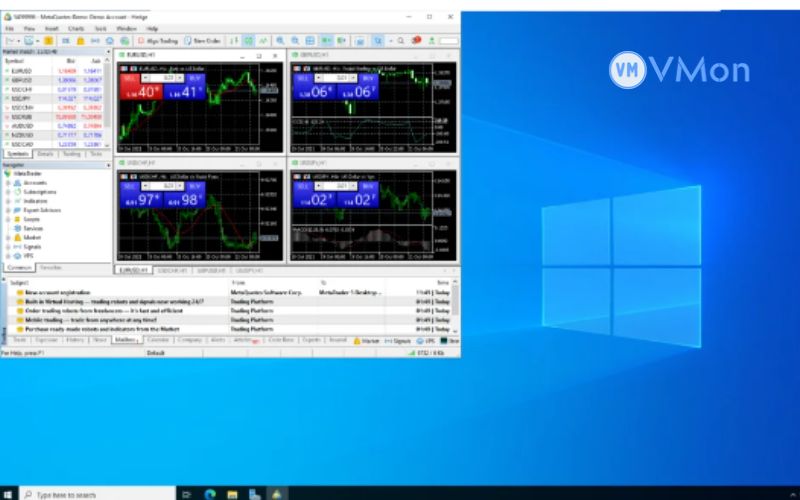Image resolution: width=800 pixels, height=500 pixels.
Task: Open the File menu
Action: coord(9,29)
